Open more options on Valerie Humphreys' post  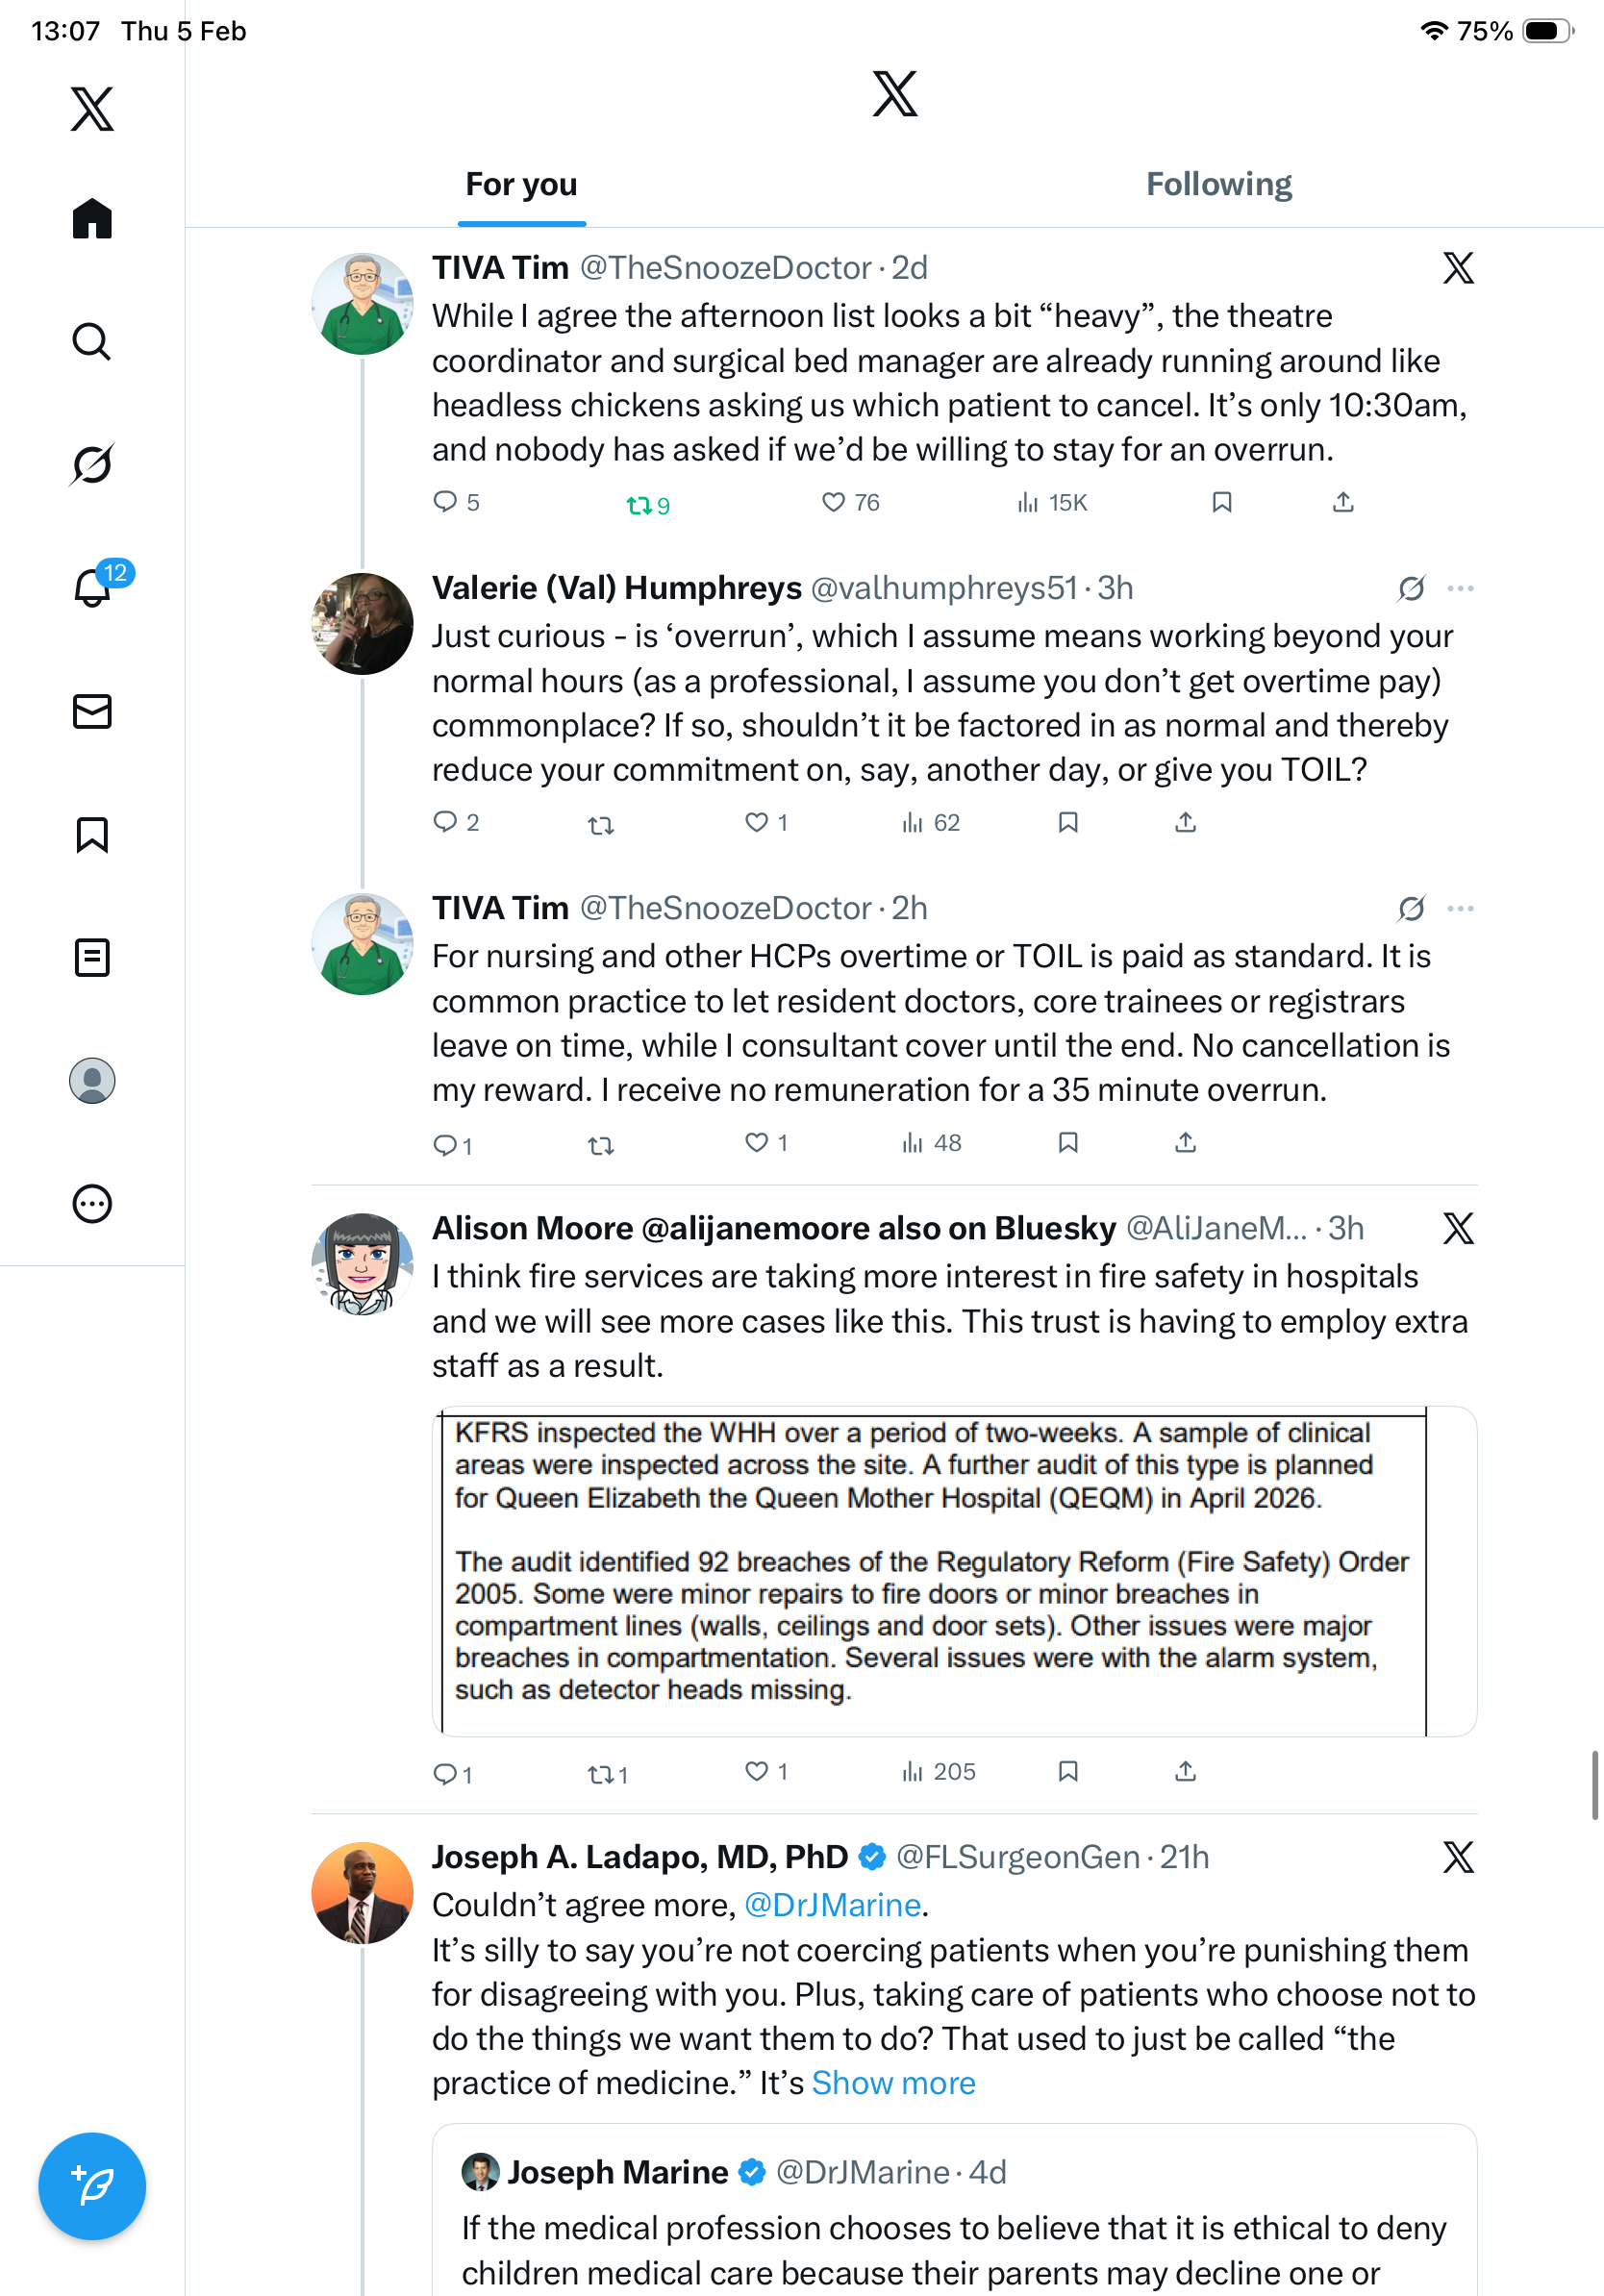pos(1460,588)
